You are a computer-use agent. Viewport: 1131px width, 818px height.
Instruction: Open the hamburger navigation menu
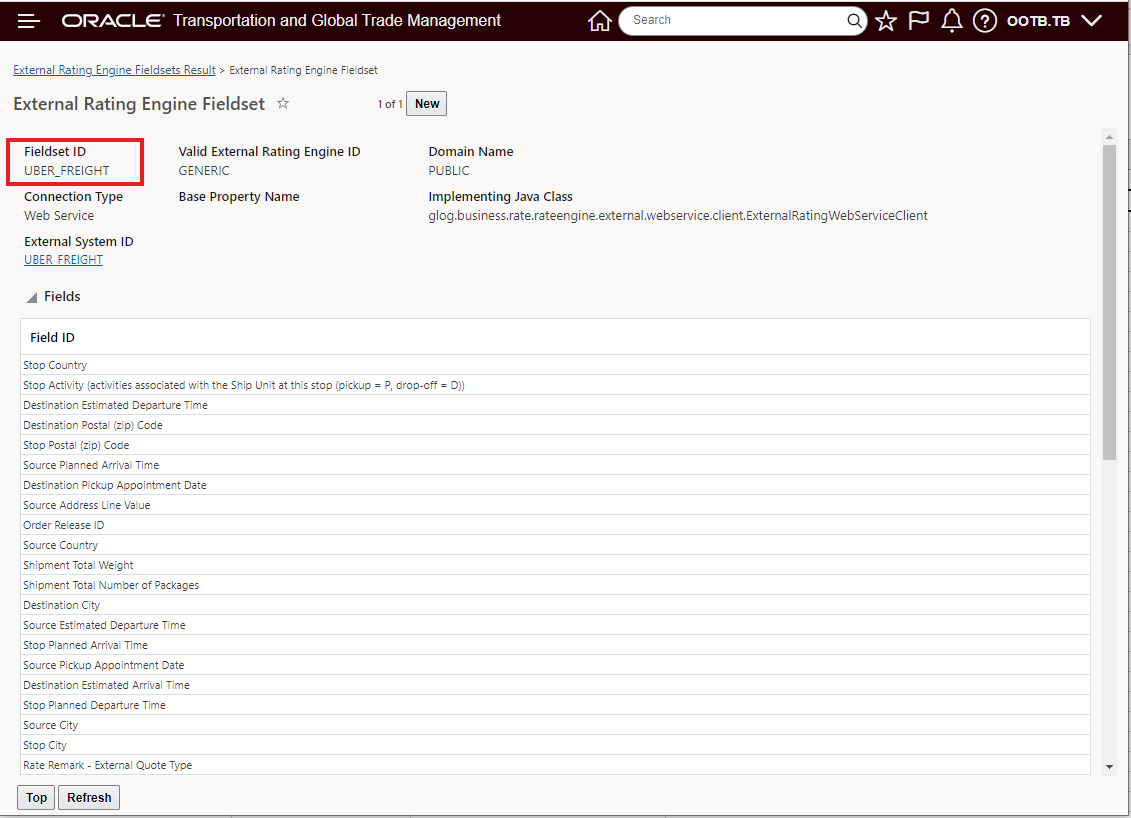(x=29, y=21)
